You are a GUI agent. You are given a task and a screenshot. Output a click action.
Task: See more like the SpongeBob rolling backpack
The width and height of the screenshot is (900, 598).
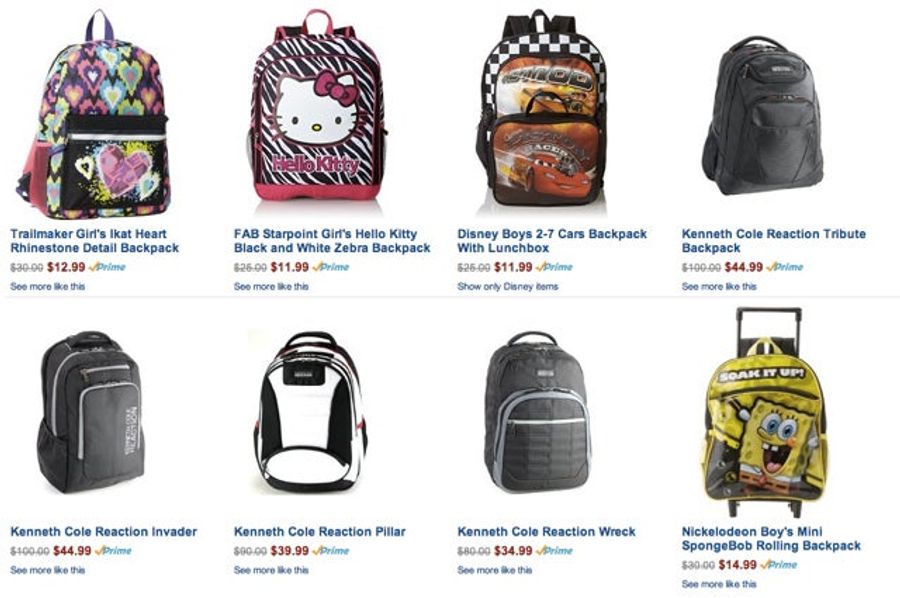tap(719, 584)
